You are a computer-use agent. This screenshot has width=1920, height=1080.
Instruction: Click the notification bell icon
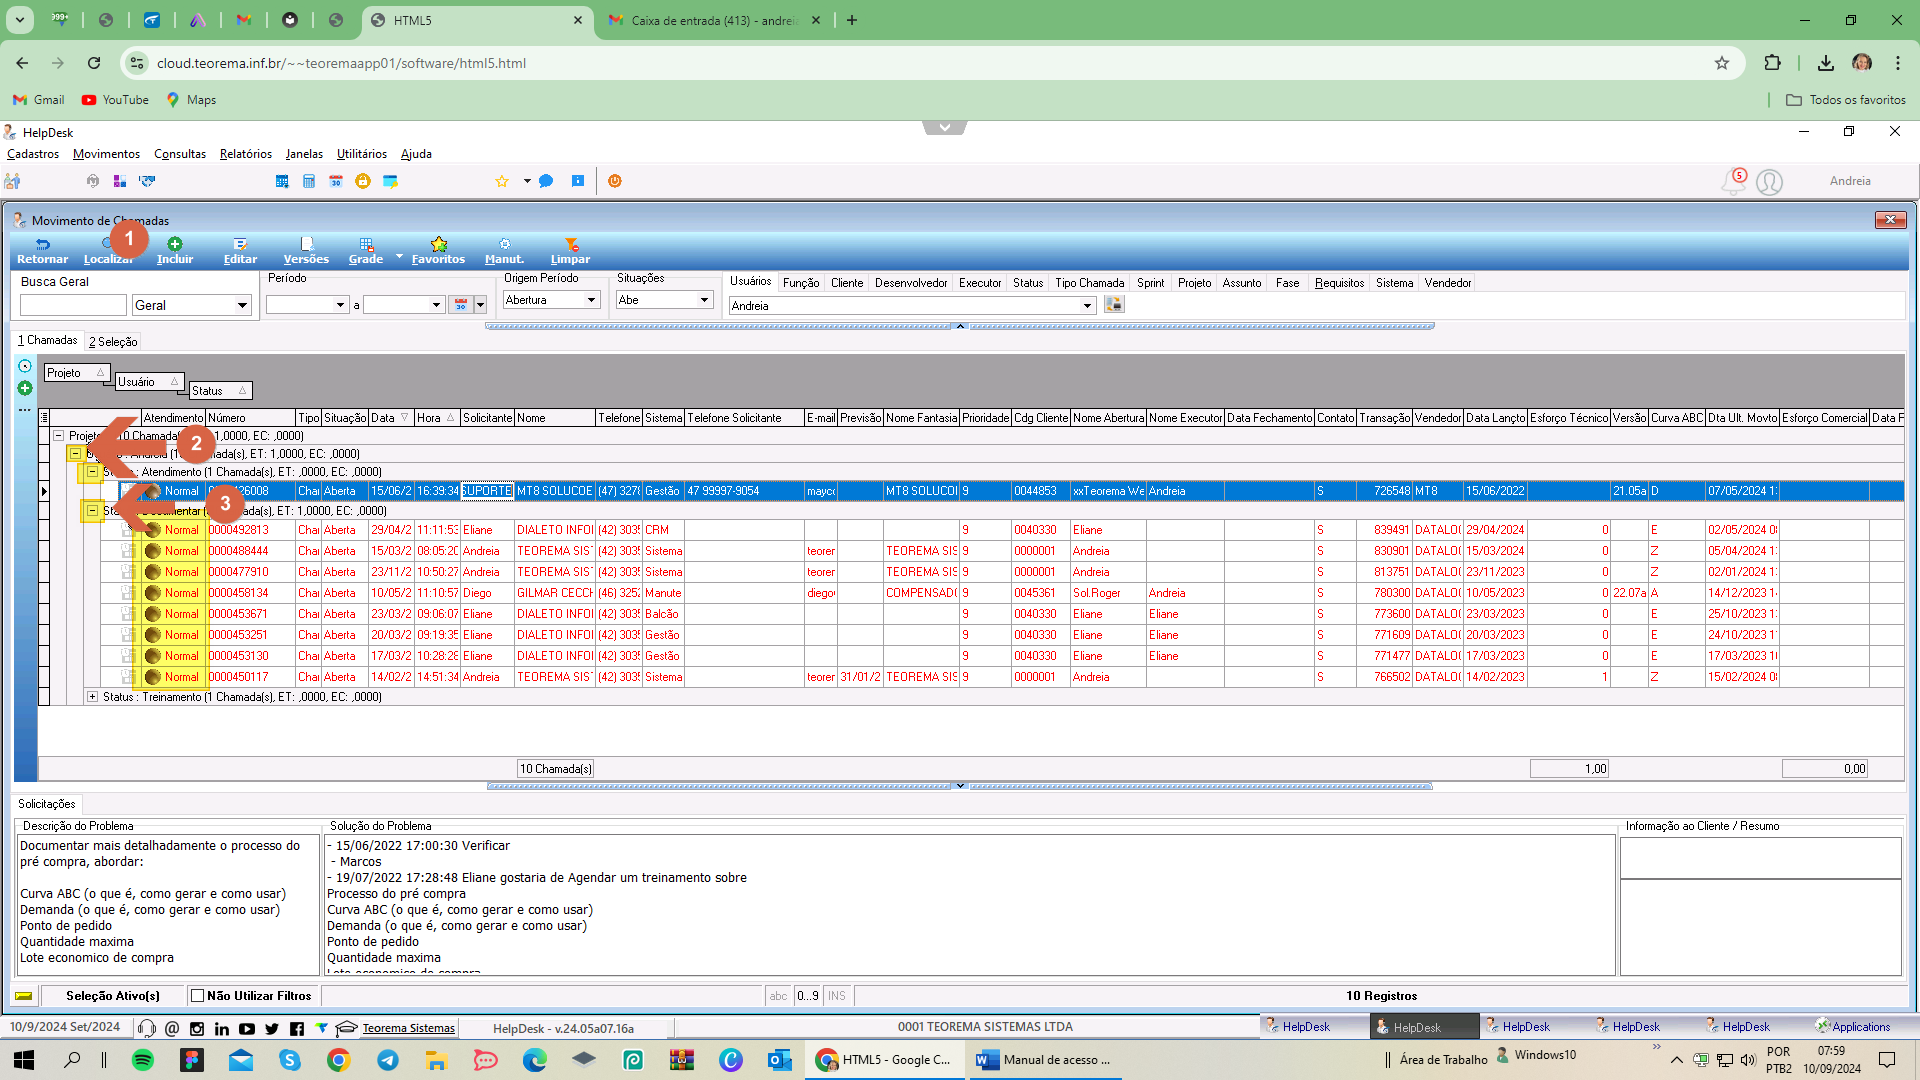pyautogui.click(x=1732, y=182)
